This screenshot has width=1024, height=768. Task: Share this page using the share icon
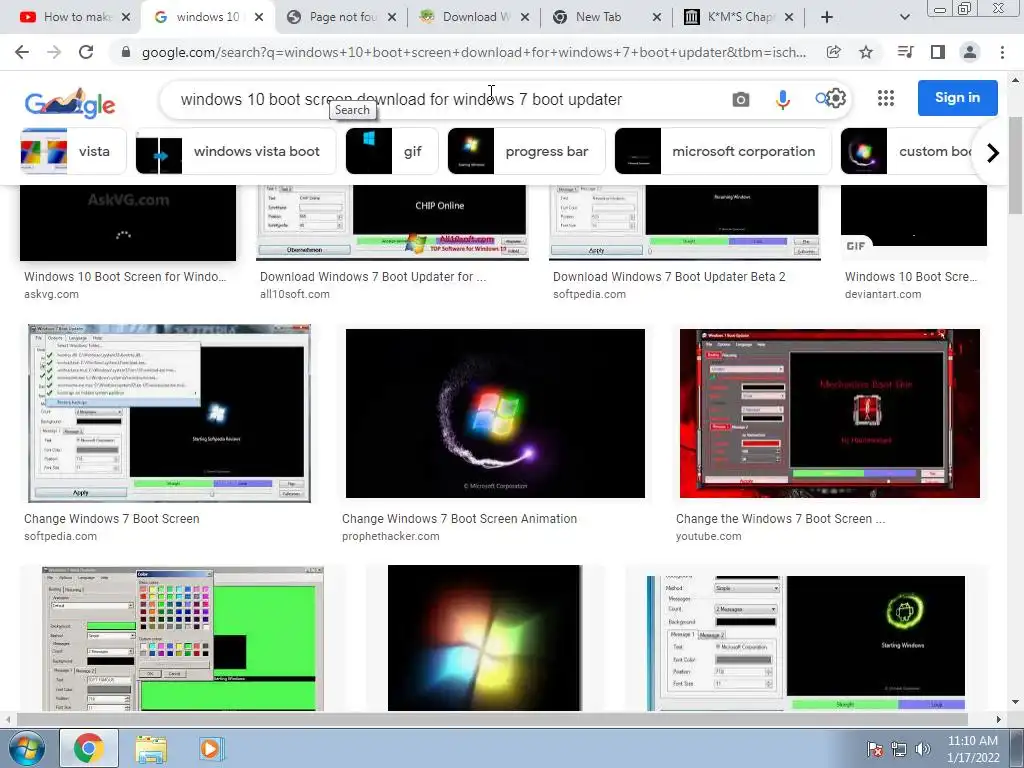(833, 52)
